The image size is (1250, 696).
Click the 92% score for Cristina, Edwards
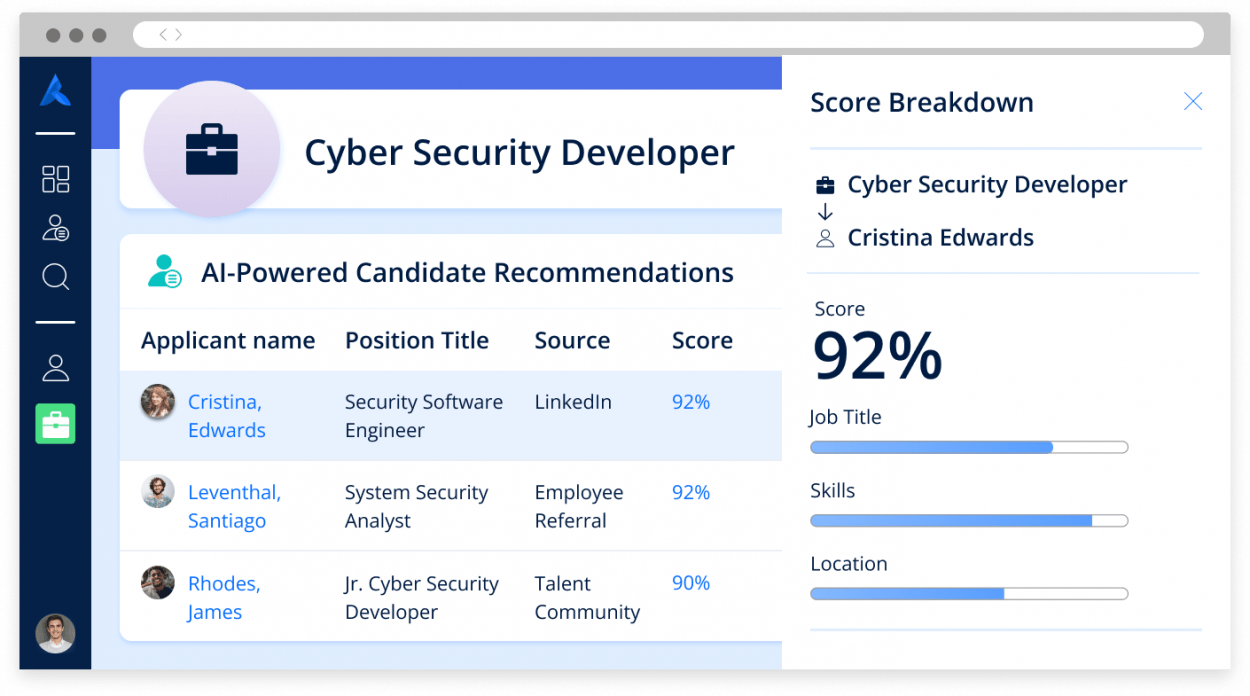[x=691, y=401]
